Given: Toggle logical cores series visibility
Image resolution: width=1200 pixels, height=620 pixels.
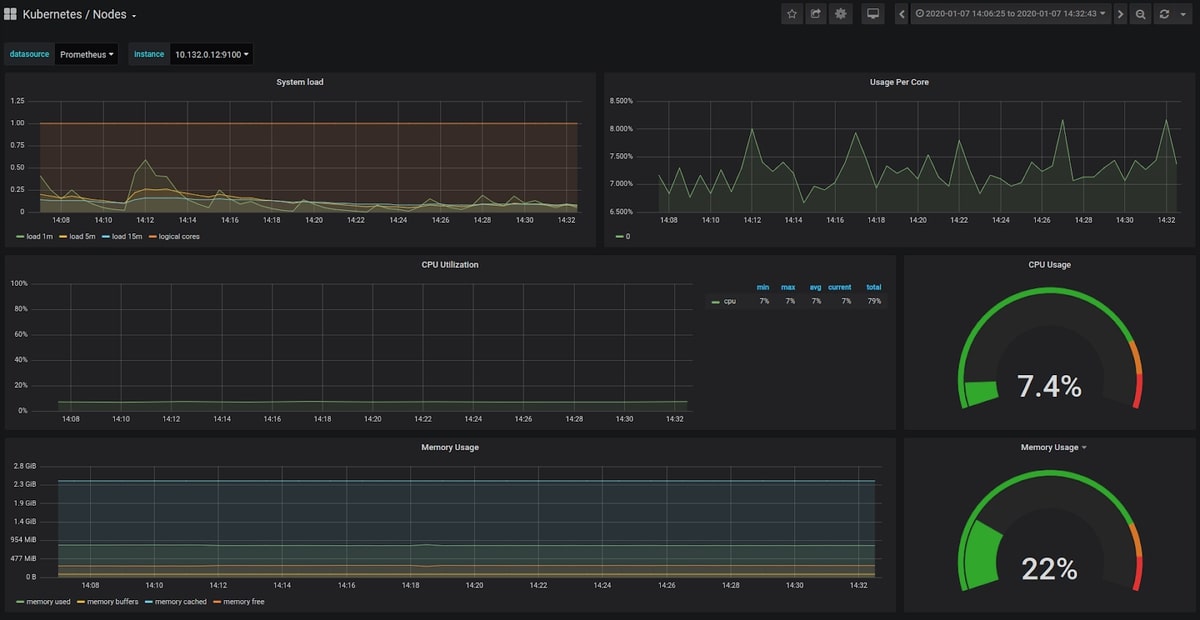Looking at the screenshot, I should tap(178, 237).
